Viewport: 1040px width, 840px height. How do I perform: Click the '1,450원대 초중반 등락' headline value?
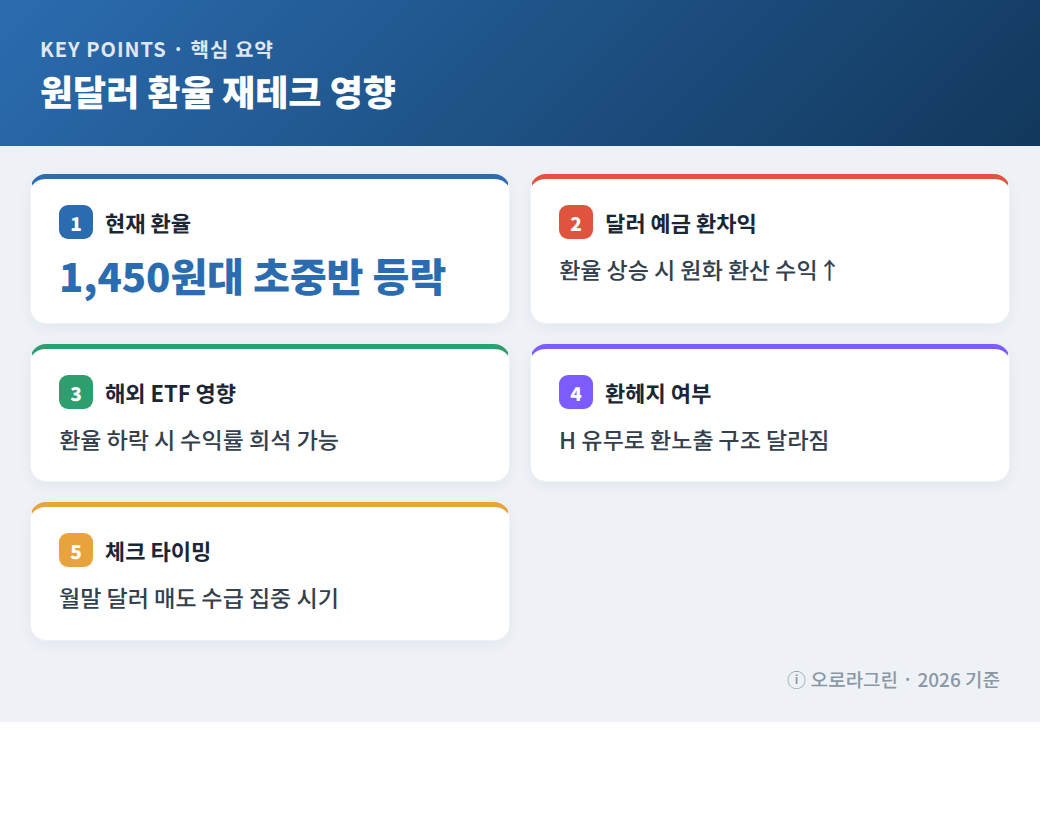click(252, 277)
